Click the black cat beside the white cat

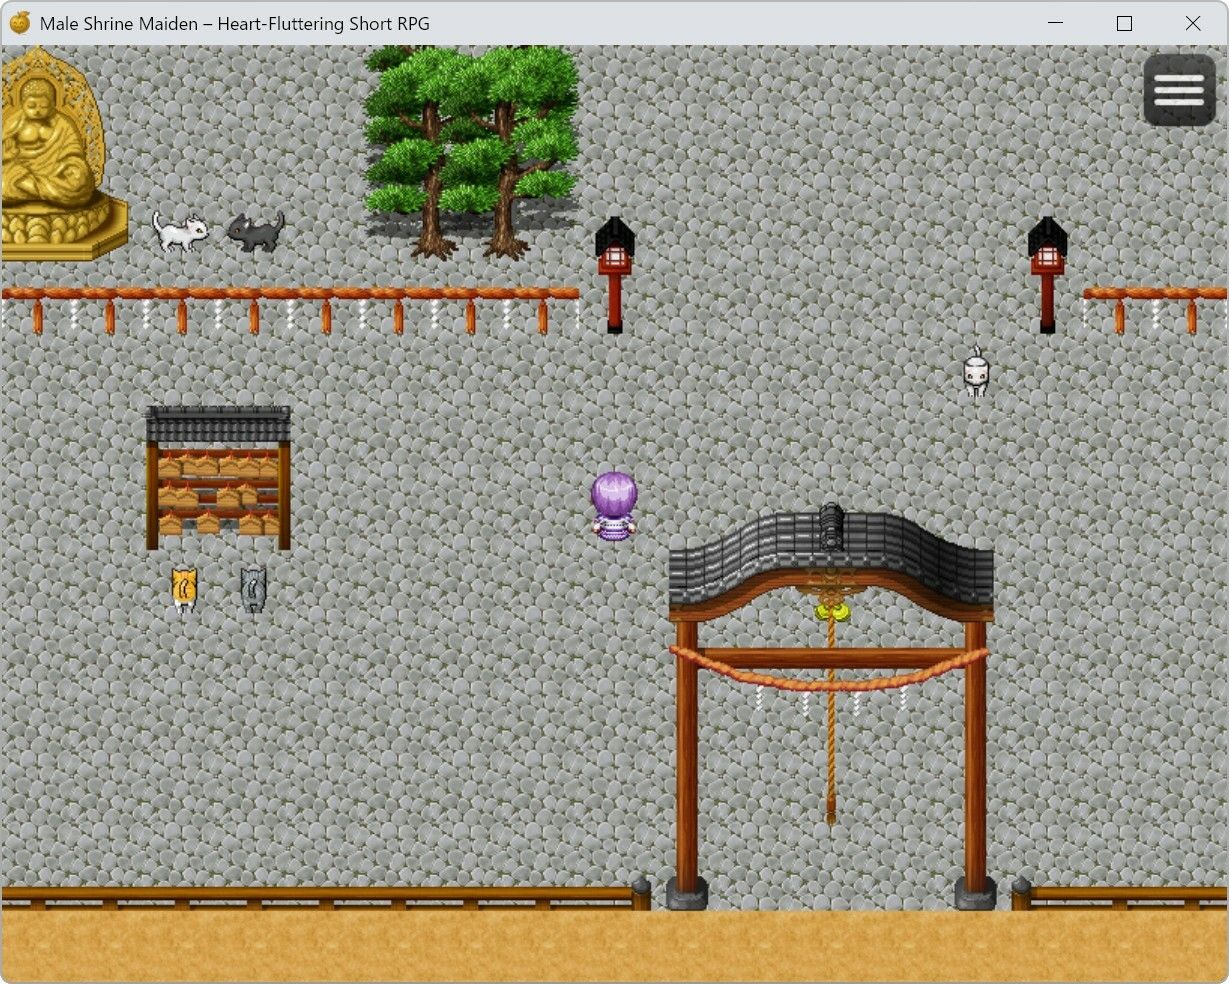pos(255,231)
